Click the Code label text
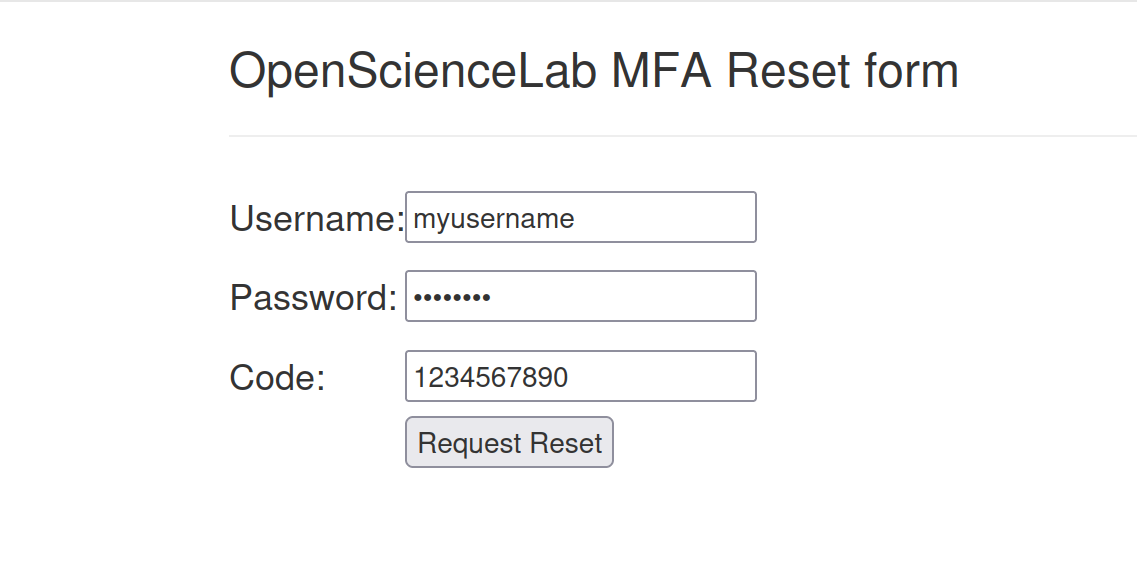Viewport: 1137px width, 574px height. click(x=277, y=377)
